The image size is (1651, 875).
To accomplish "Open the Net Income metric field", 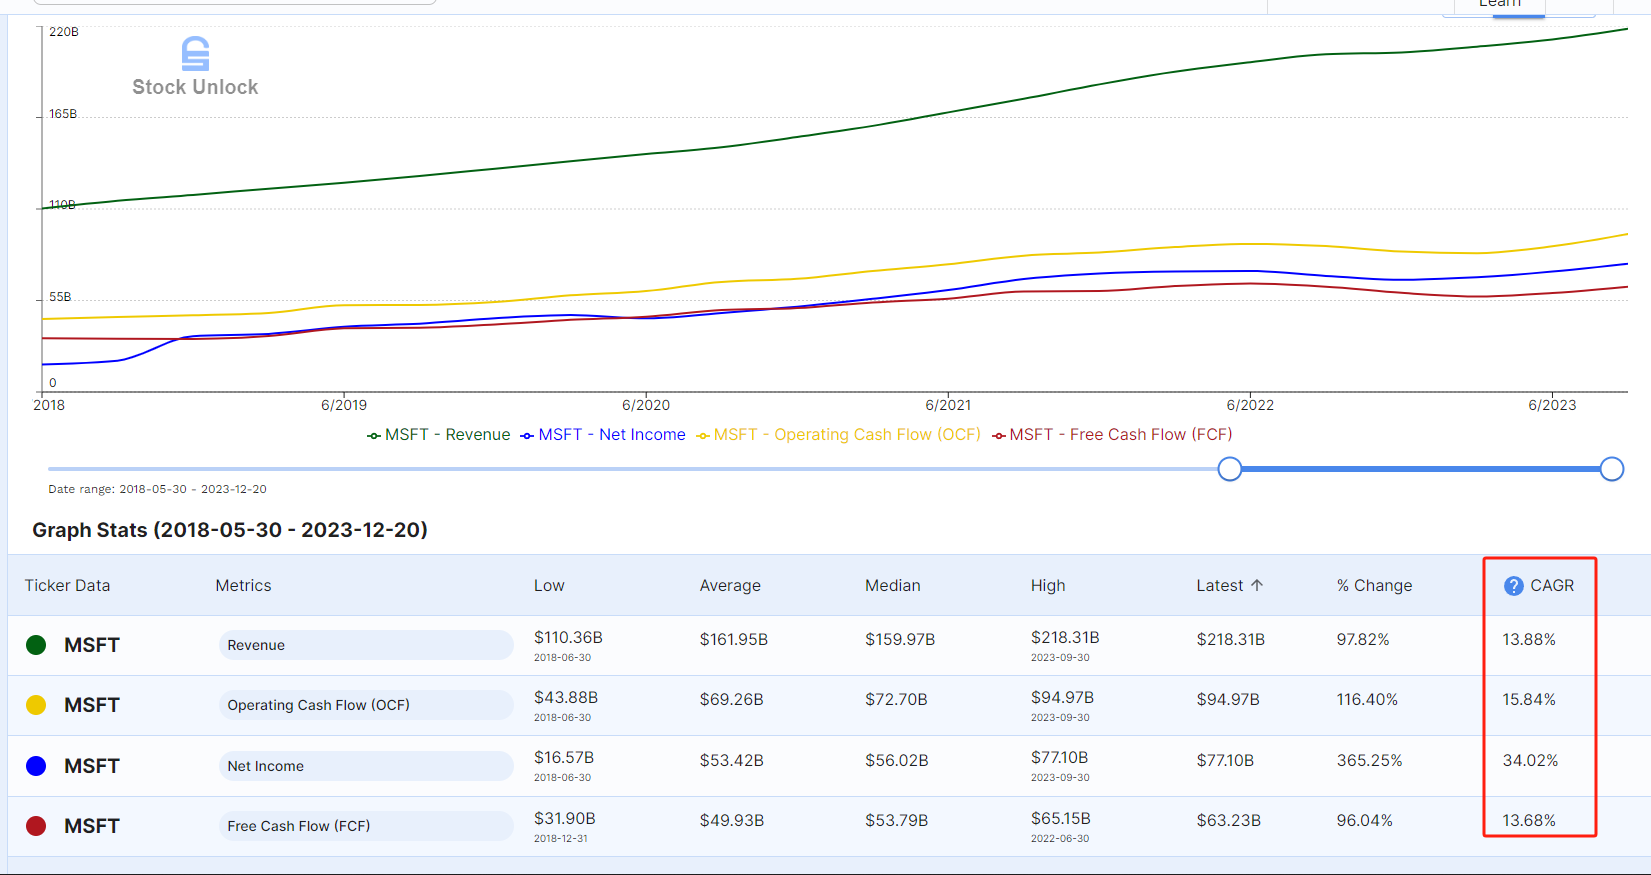I will point(366,766).
